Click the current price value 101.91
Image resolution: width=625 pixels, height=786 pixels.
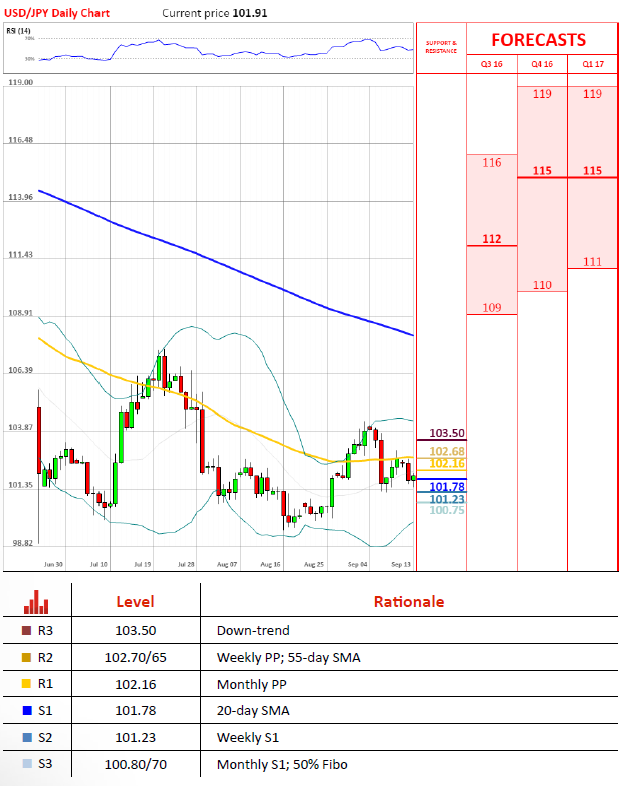pos(250,13)
